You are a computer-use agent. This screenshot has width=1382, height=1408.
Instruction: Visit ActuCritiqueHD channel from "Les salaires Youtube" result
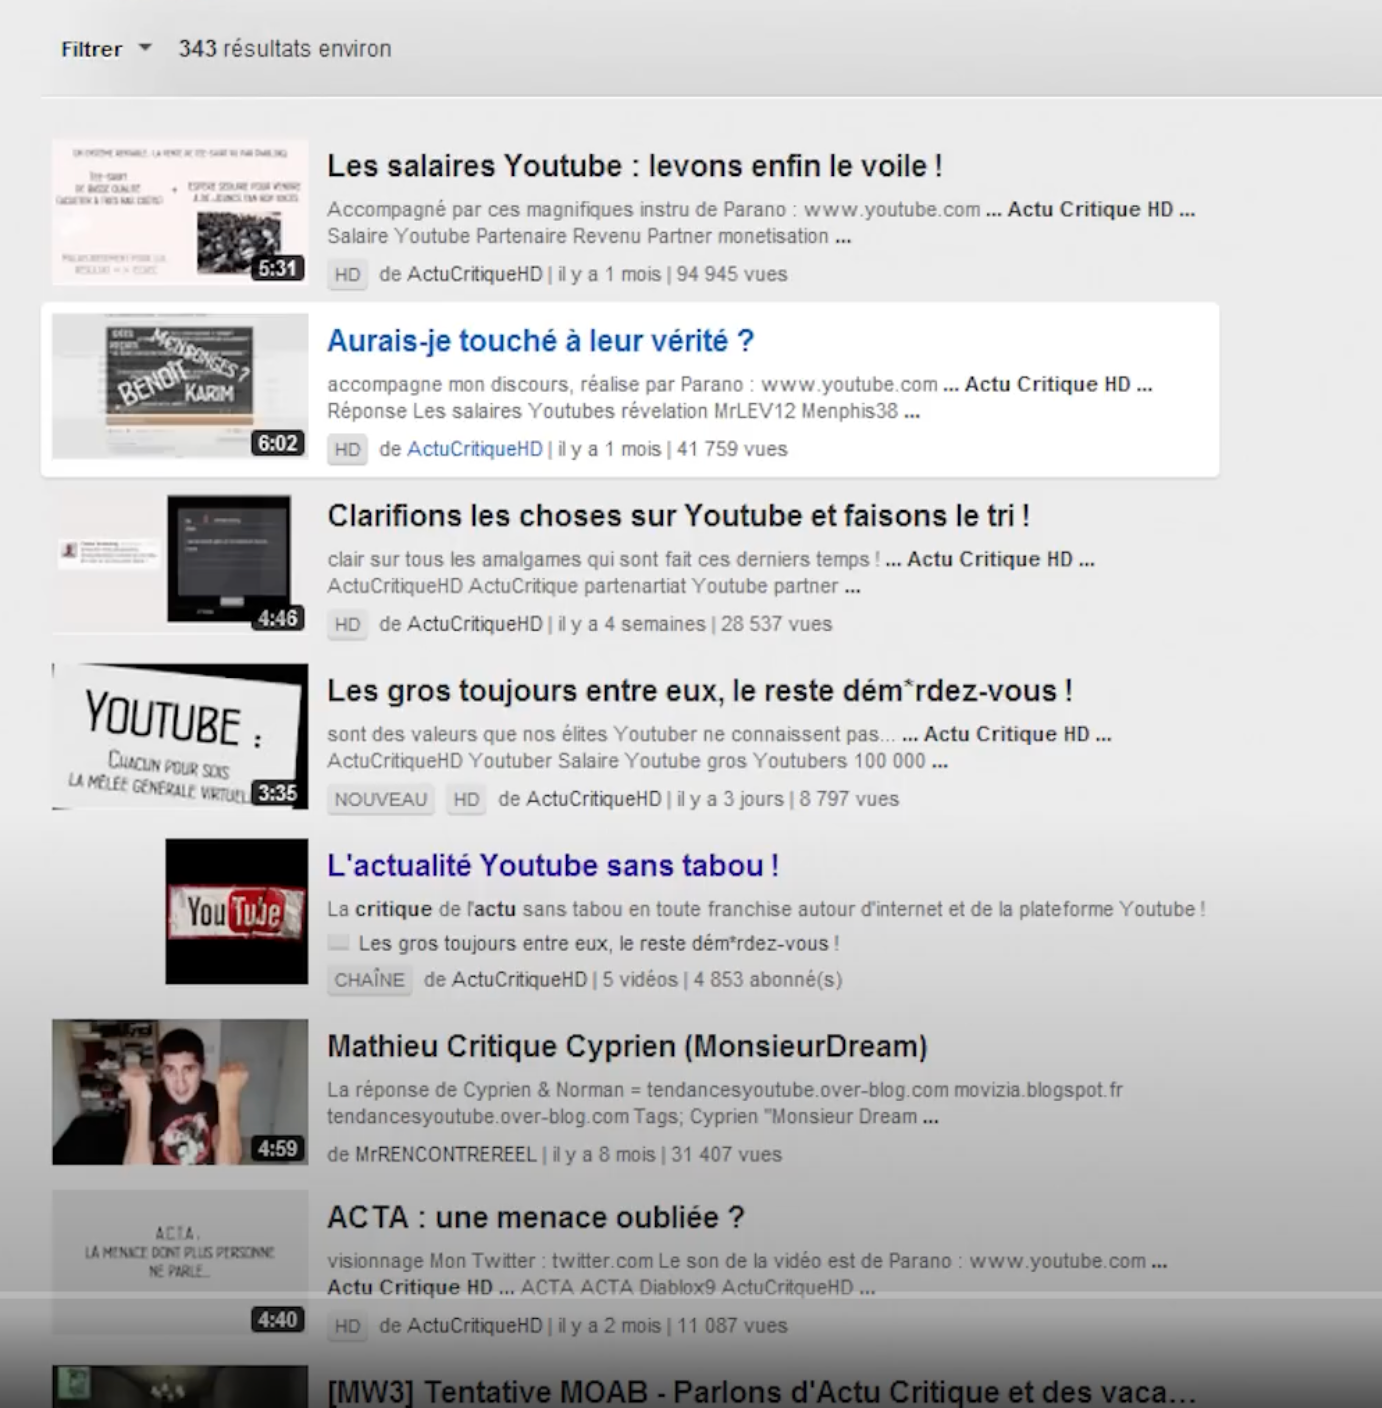pyautogui.click(x=474, y=274)
